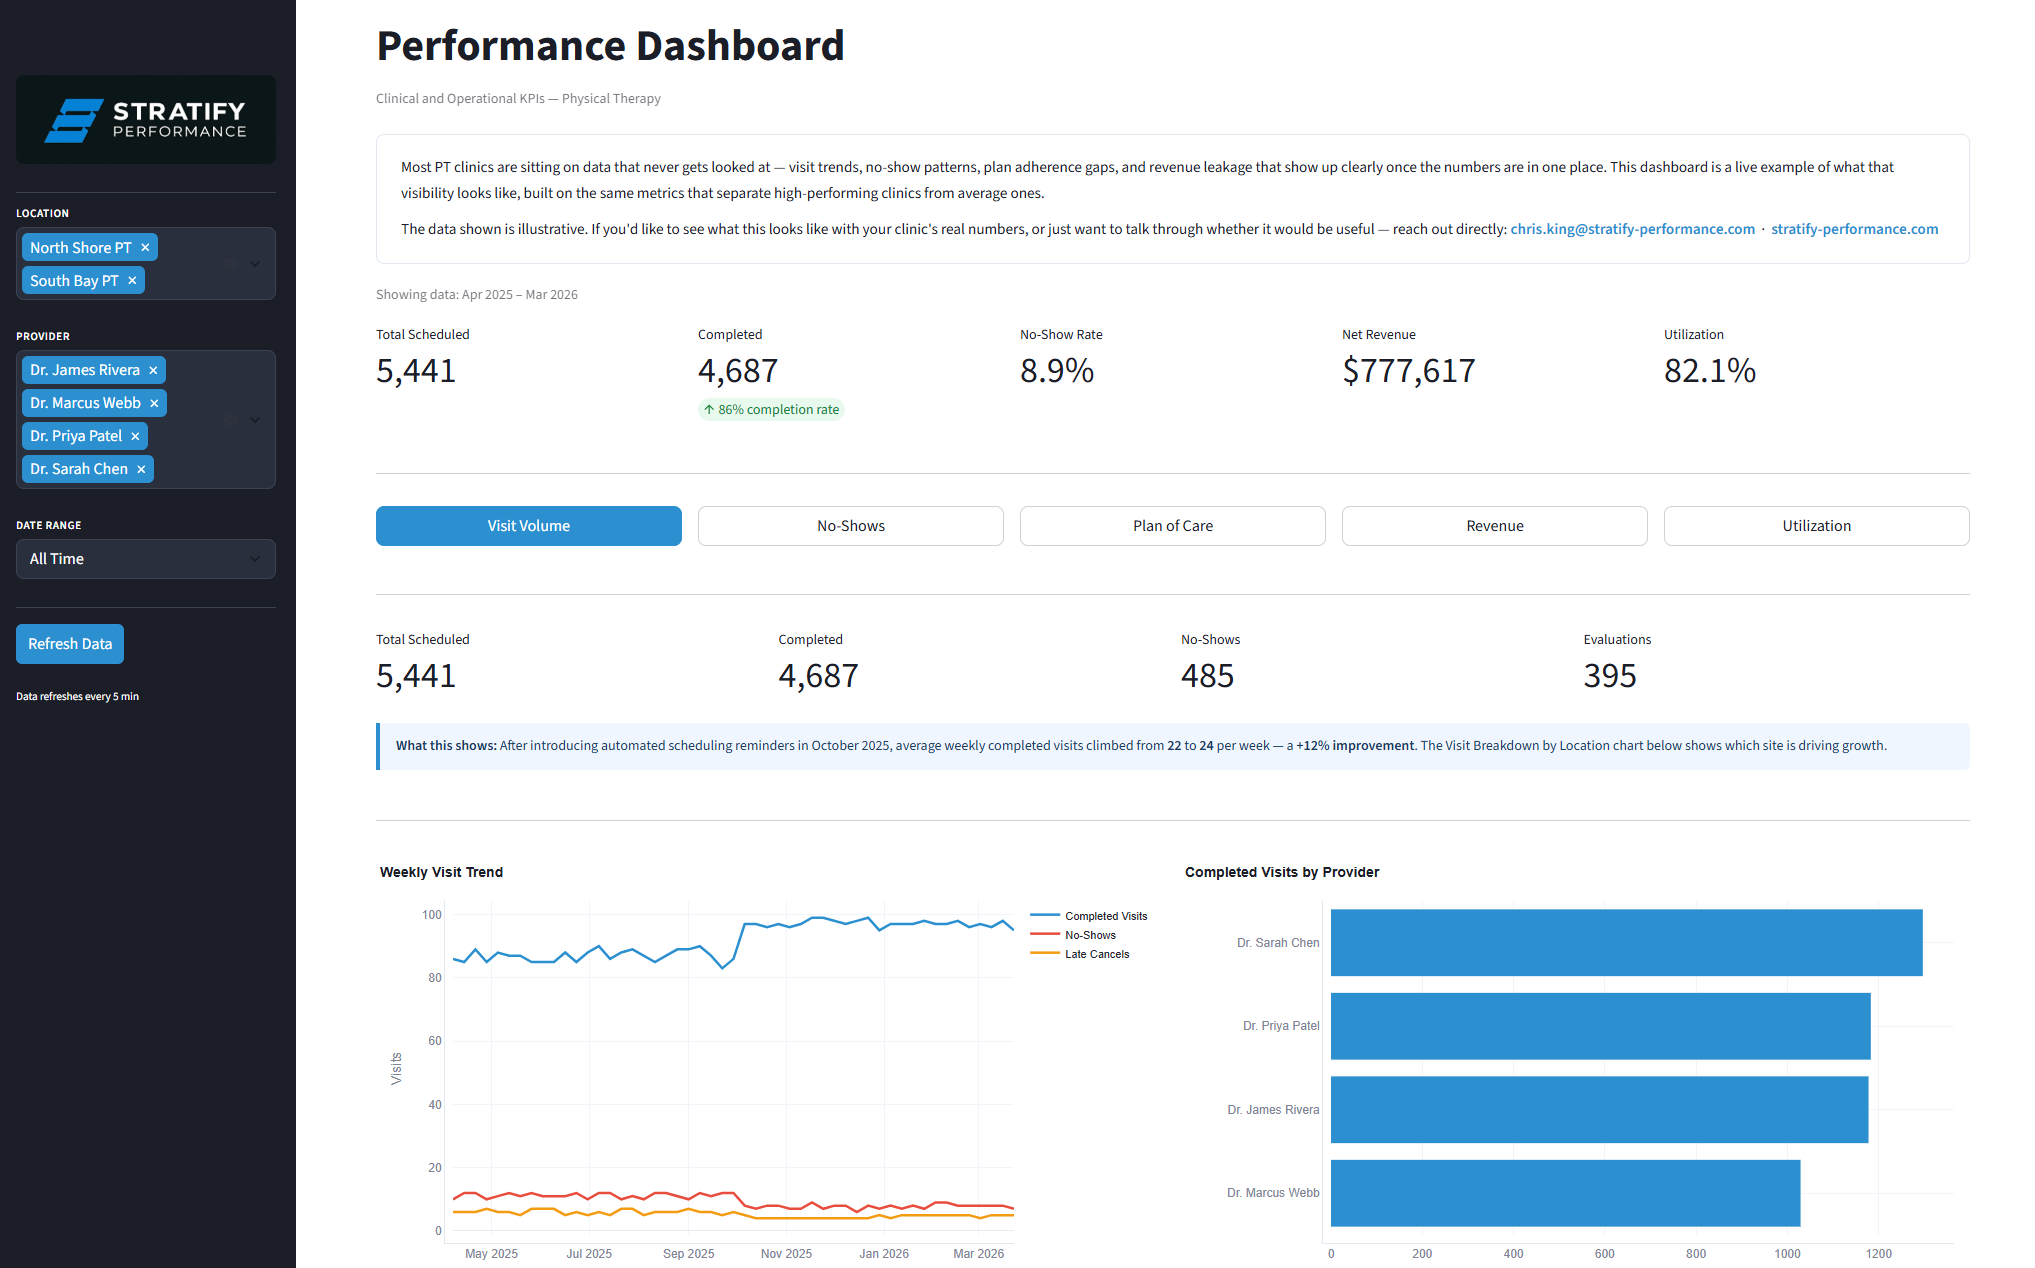Remove the Dr. Sarah Chen provider tag
The image size is (2035, 1268).
(x=141, y=469)
